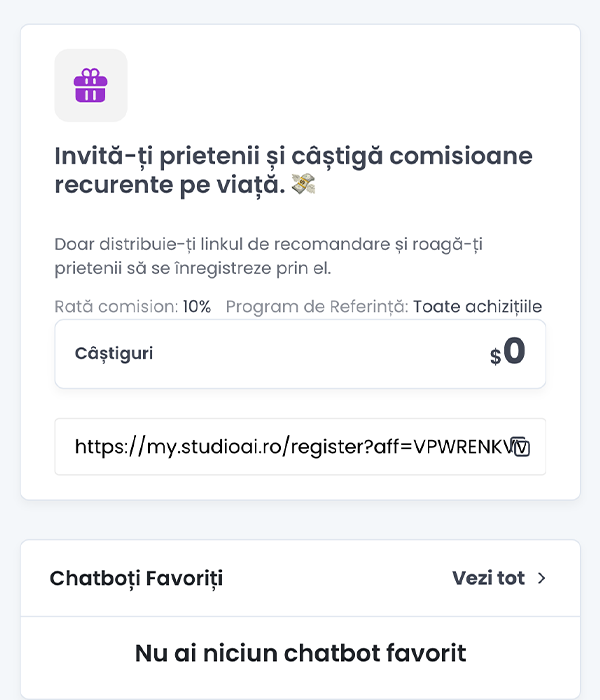600x700 pixels.
Task: Click the flying money emoji in the heading
Action: 303,185
